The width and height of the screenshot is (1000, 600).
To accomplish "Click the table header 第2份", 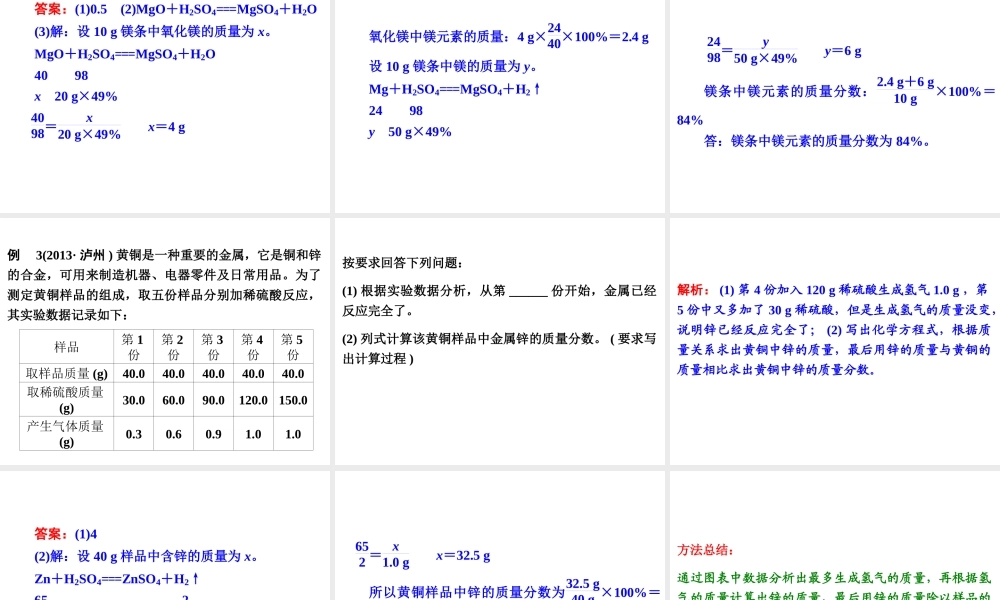I will [x=173, y=347].
